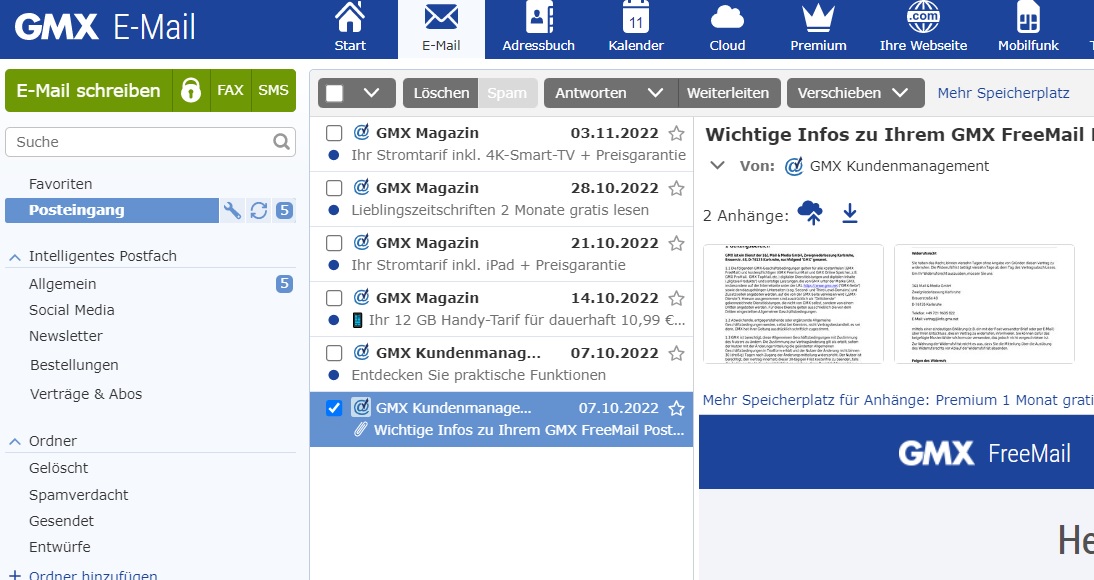This screenshot has width=1094, height=580.
Task: Click the search magnifier icon
Action: point(281,142)
